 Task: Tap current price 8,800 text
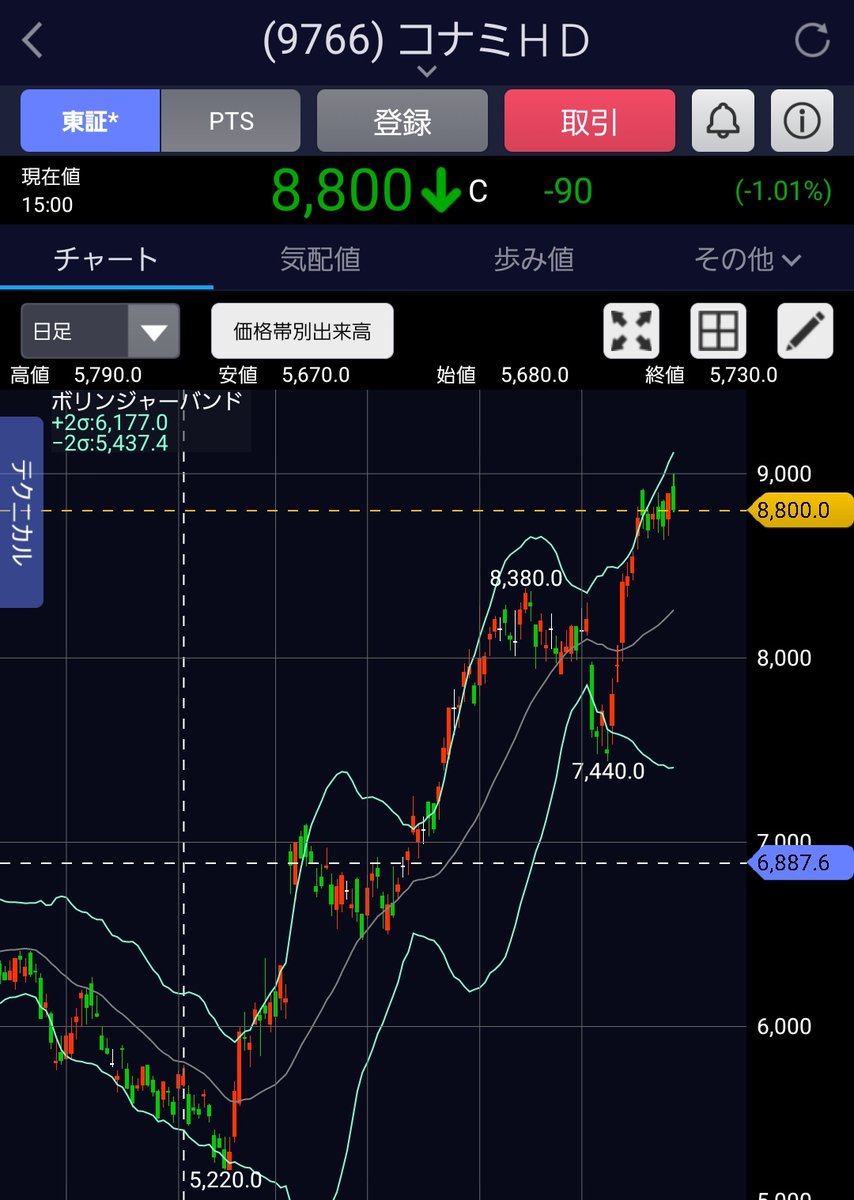tap(340, 190)
